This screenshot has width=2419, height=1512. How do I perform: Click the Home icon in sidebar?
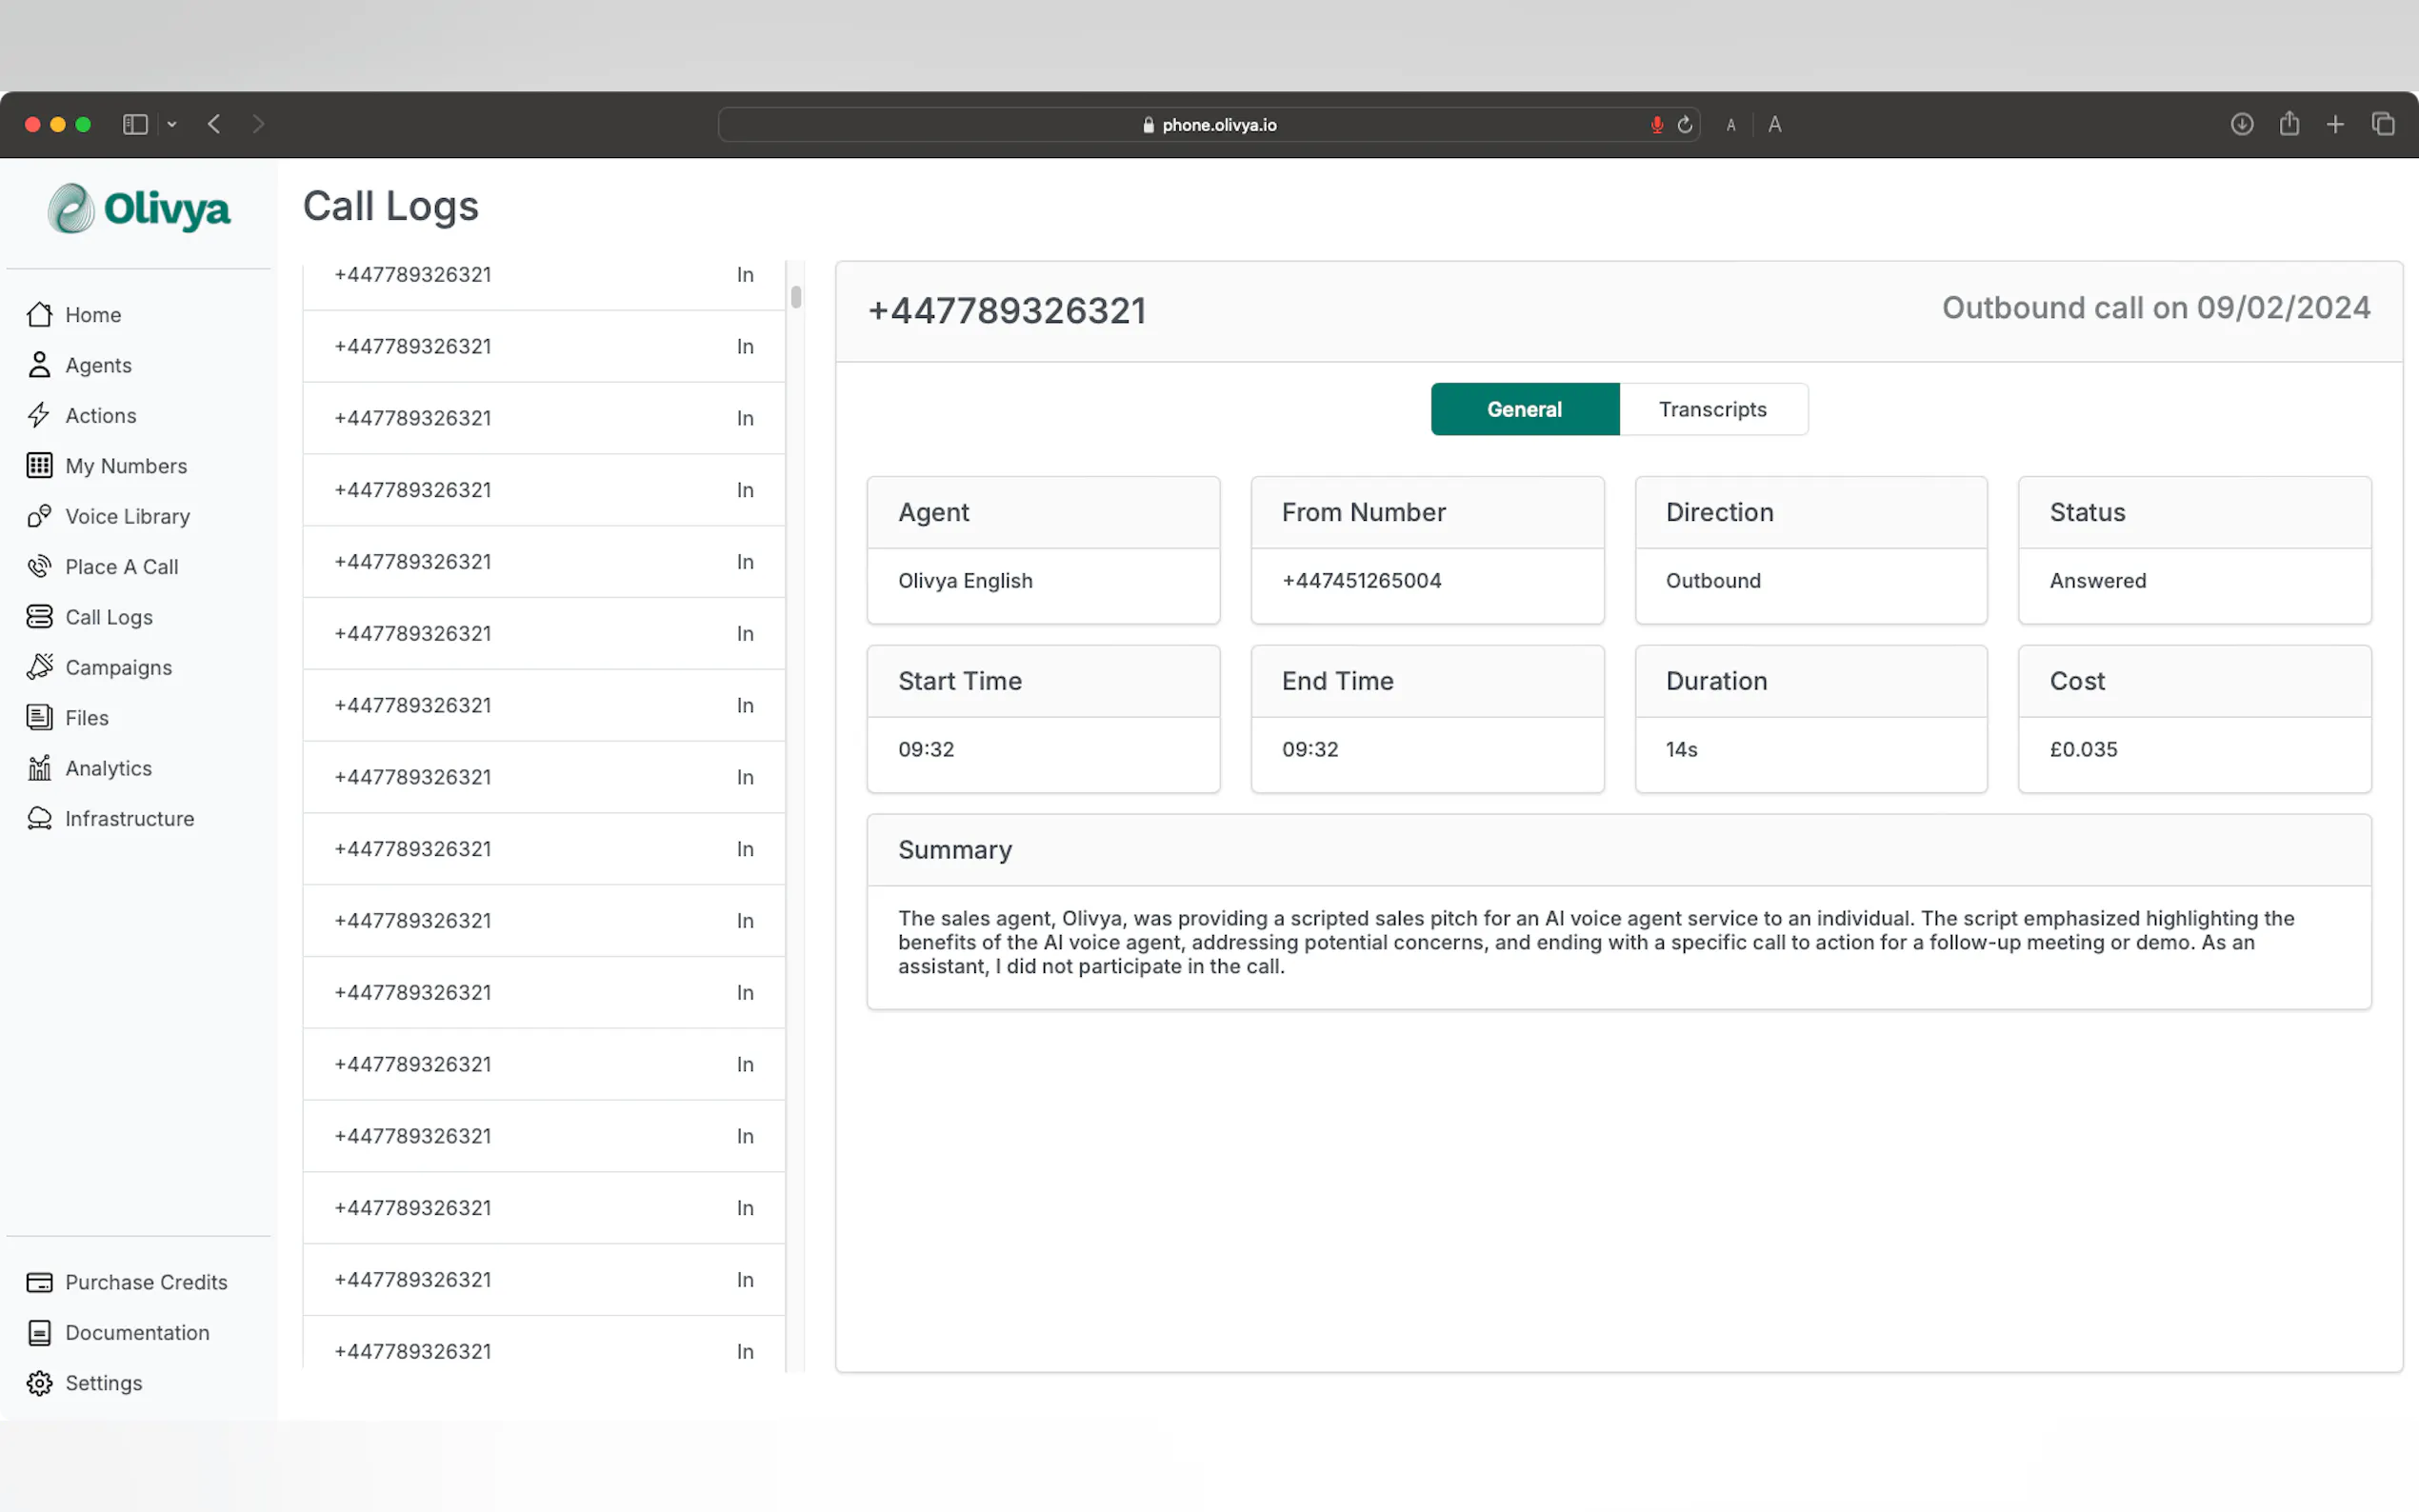39,315
